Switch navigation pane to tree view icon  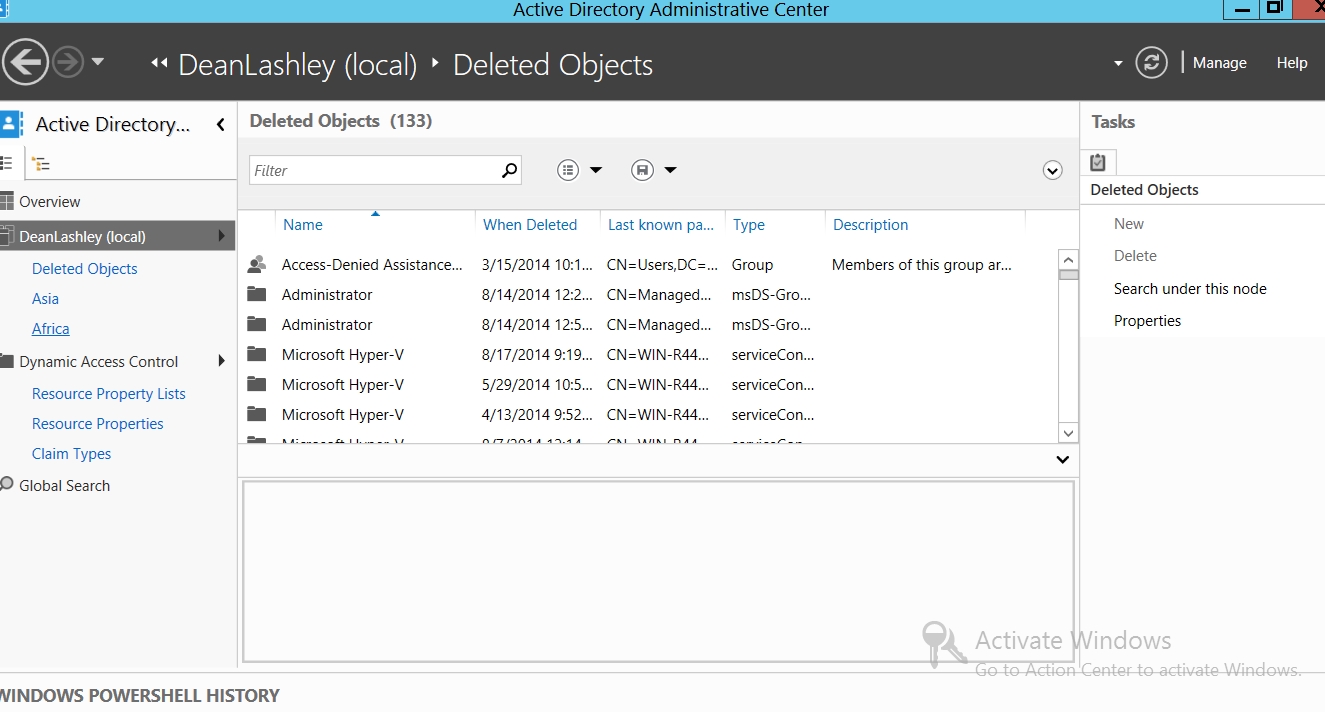[x=41, y=164]
